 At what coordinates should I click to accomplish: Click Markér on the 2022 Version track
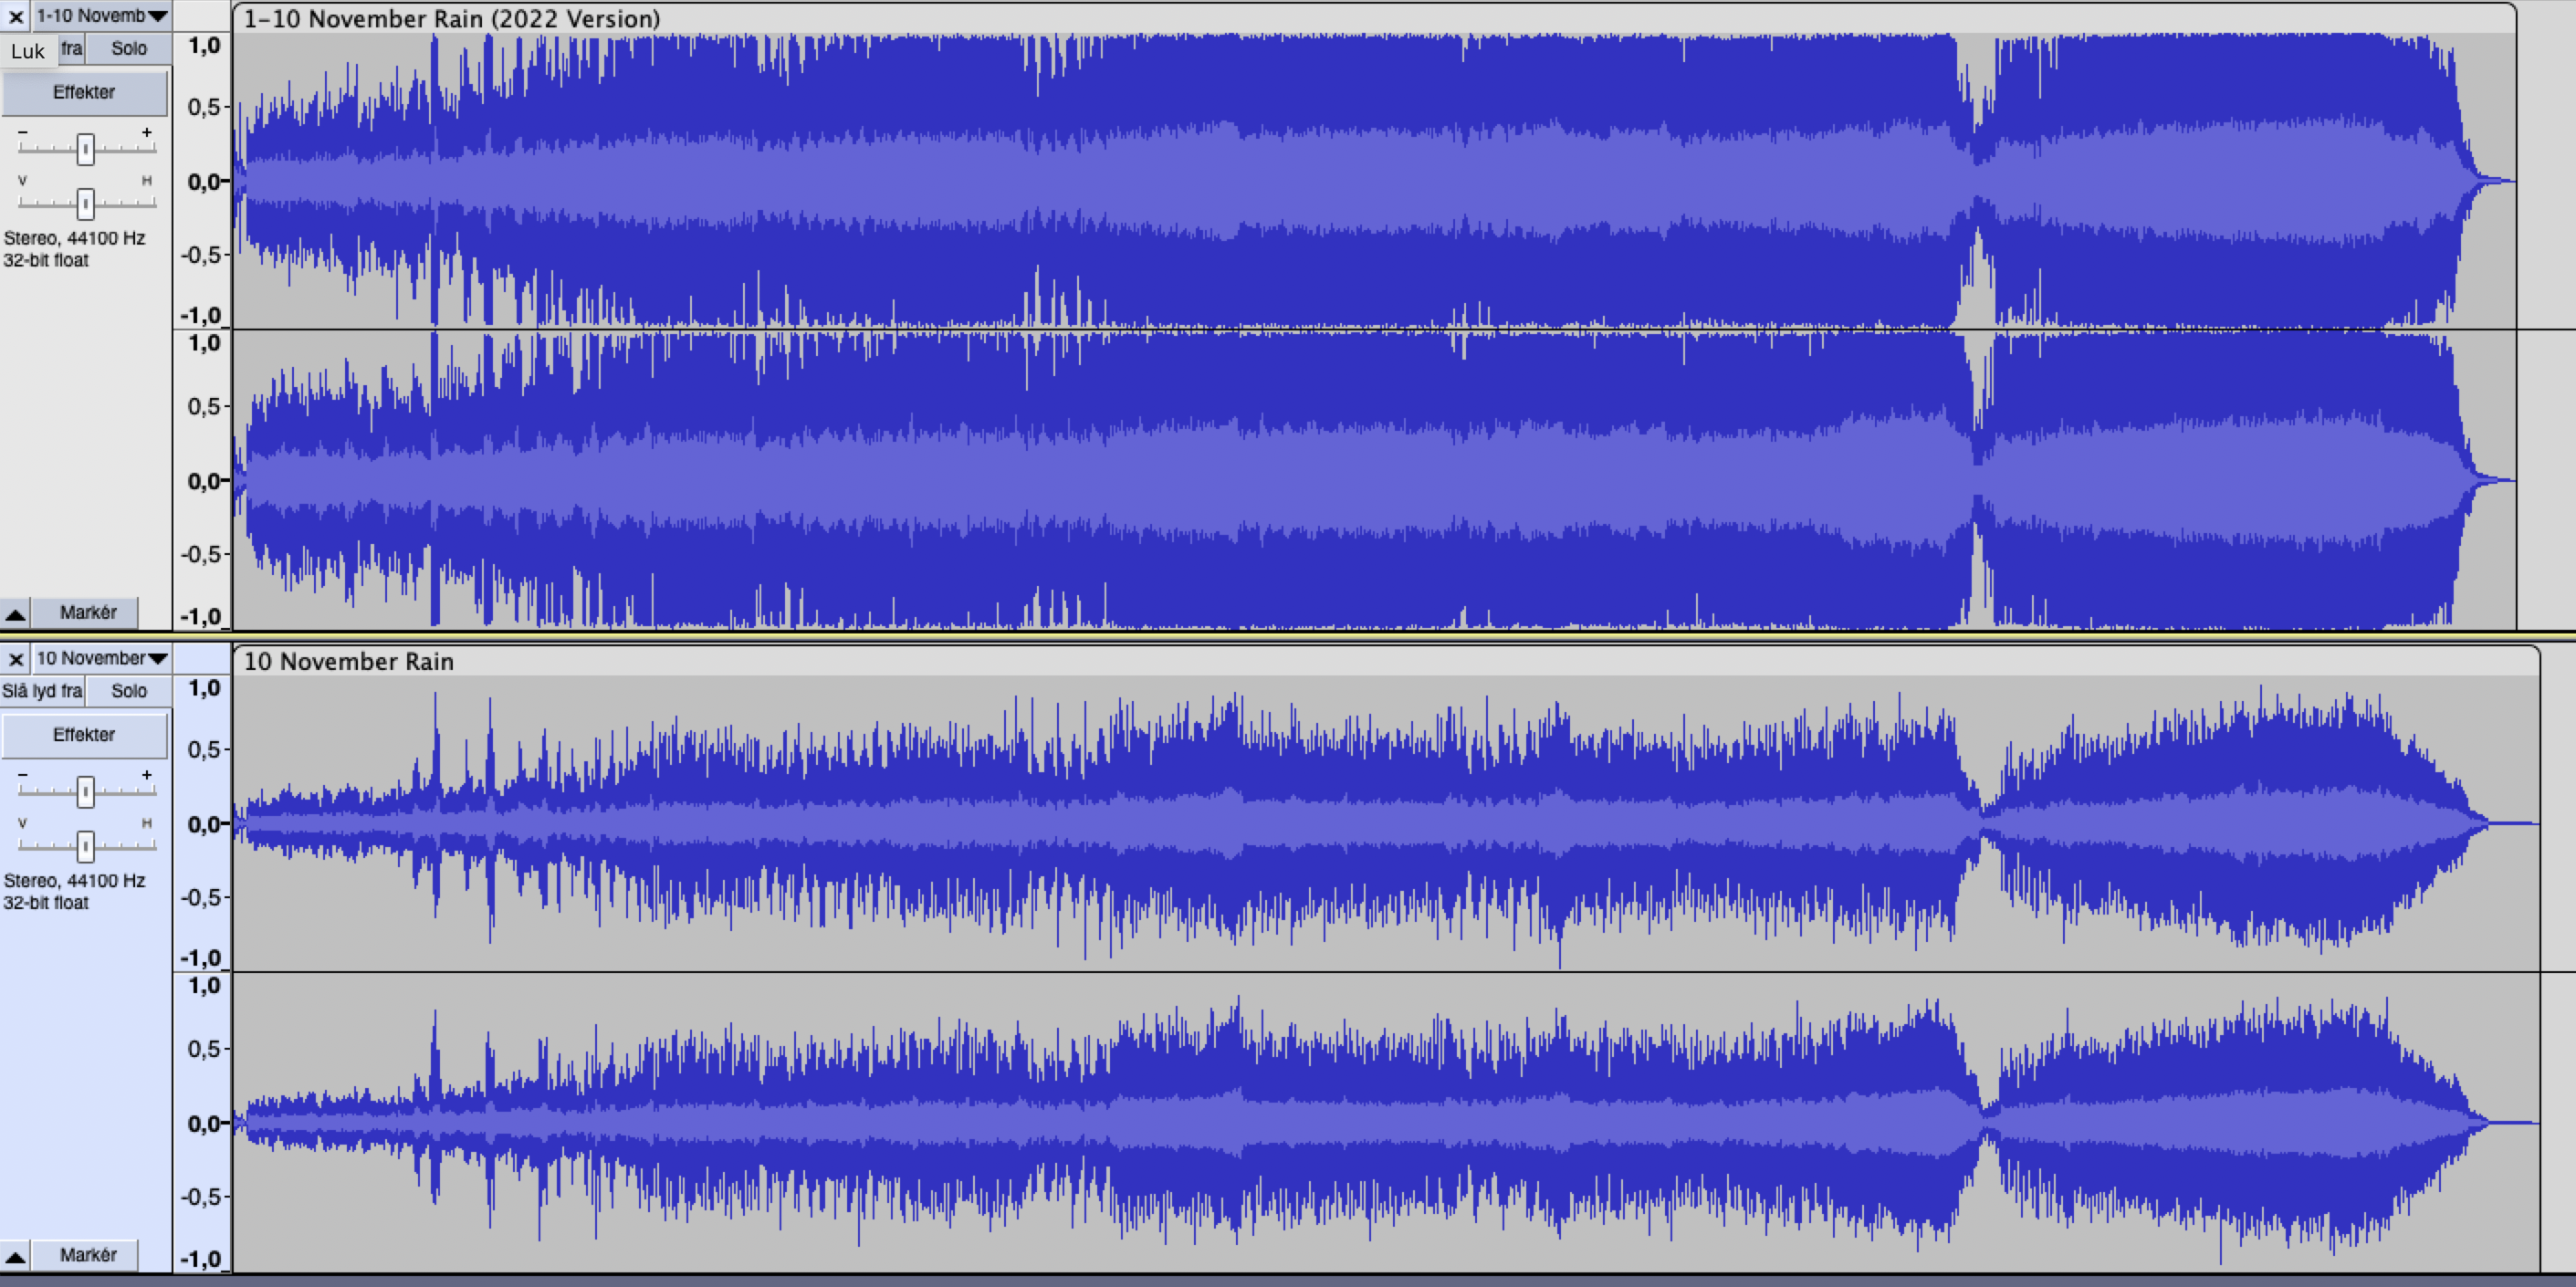tap(88, 612)
